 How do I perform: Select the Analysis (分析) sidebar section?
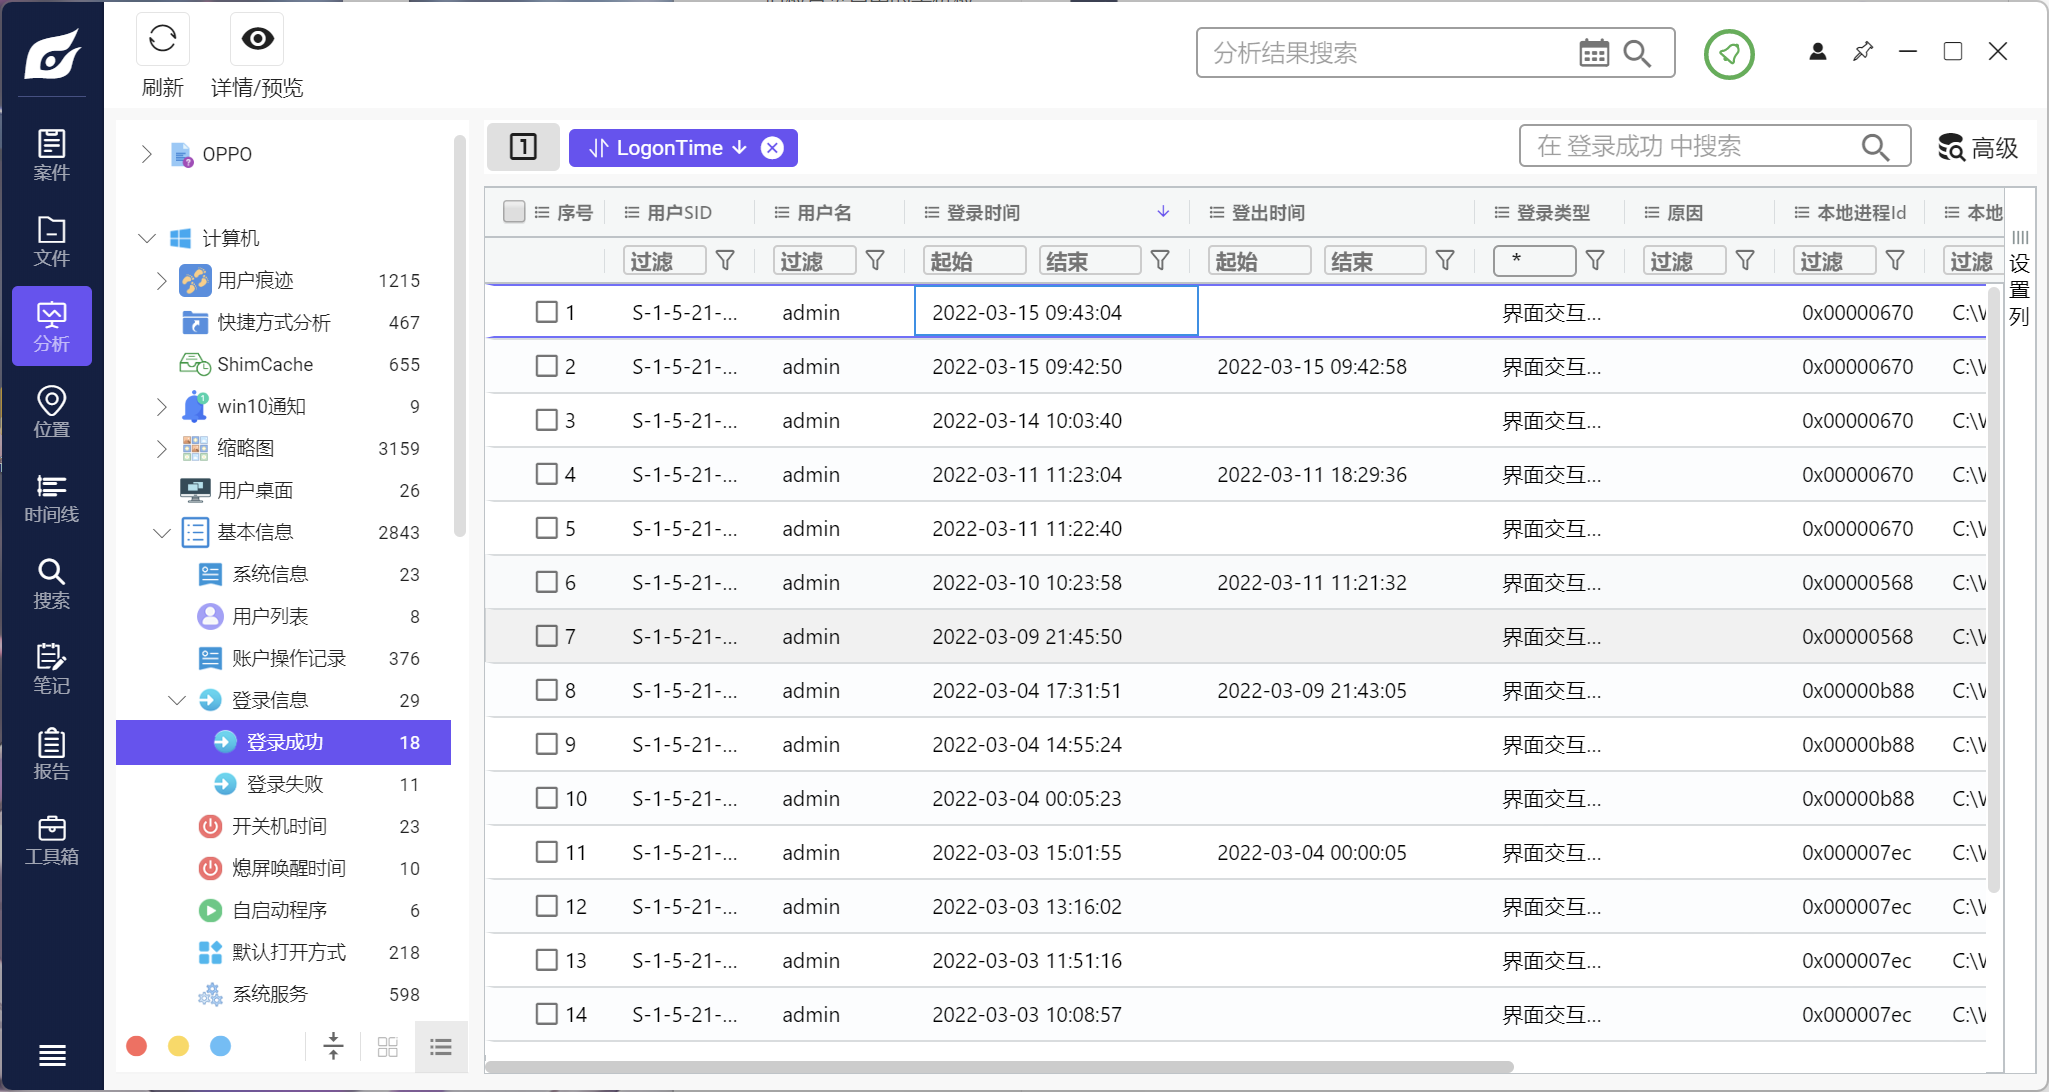(x=52, y=326)
